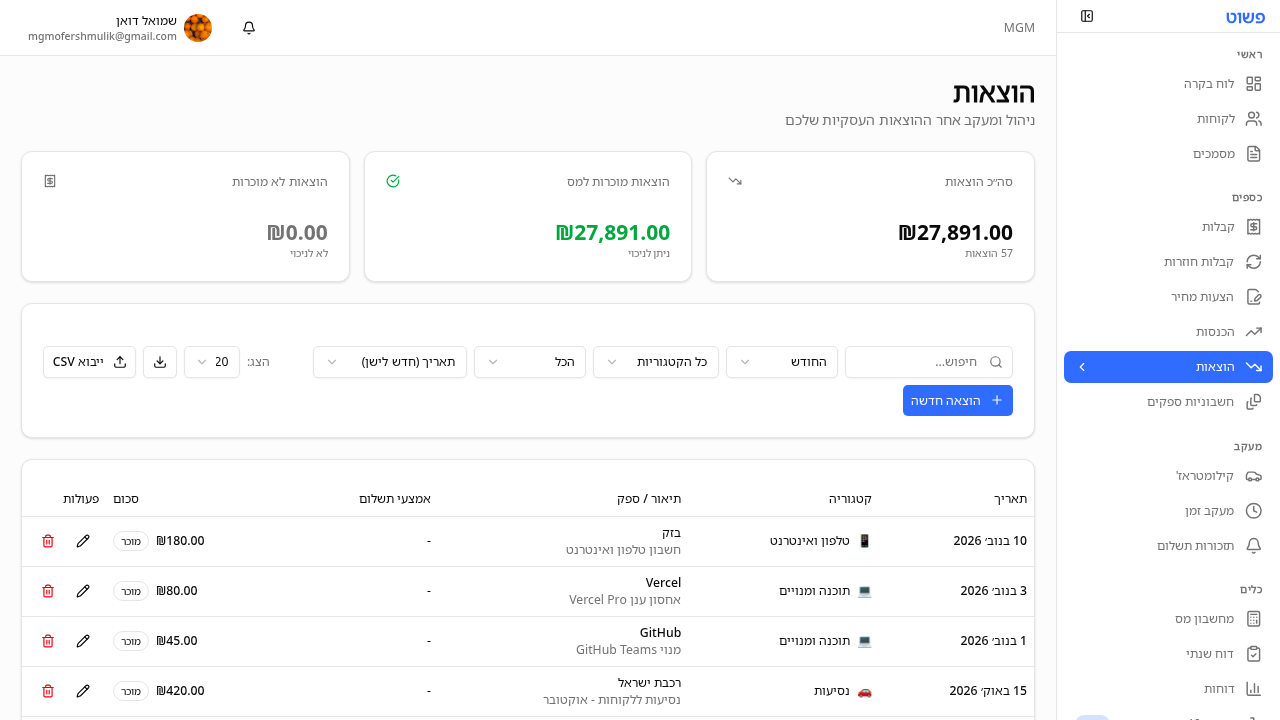The width and height of the screenshot is (1280, 720).
Task: Delete the בזק expense using the trash icon
Action: (47, 540)
